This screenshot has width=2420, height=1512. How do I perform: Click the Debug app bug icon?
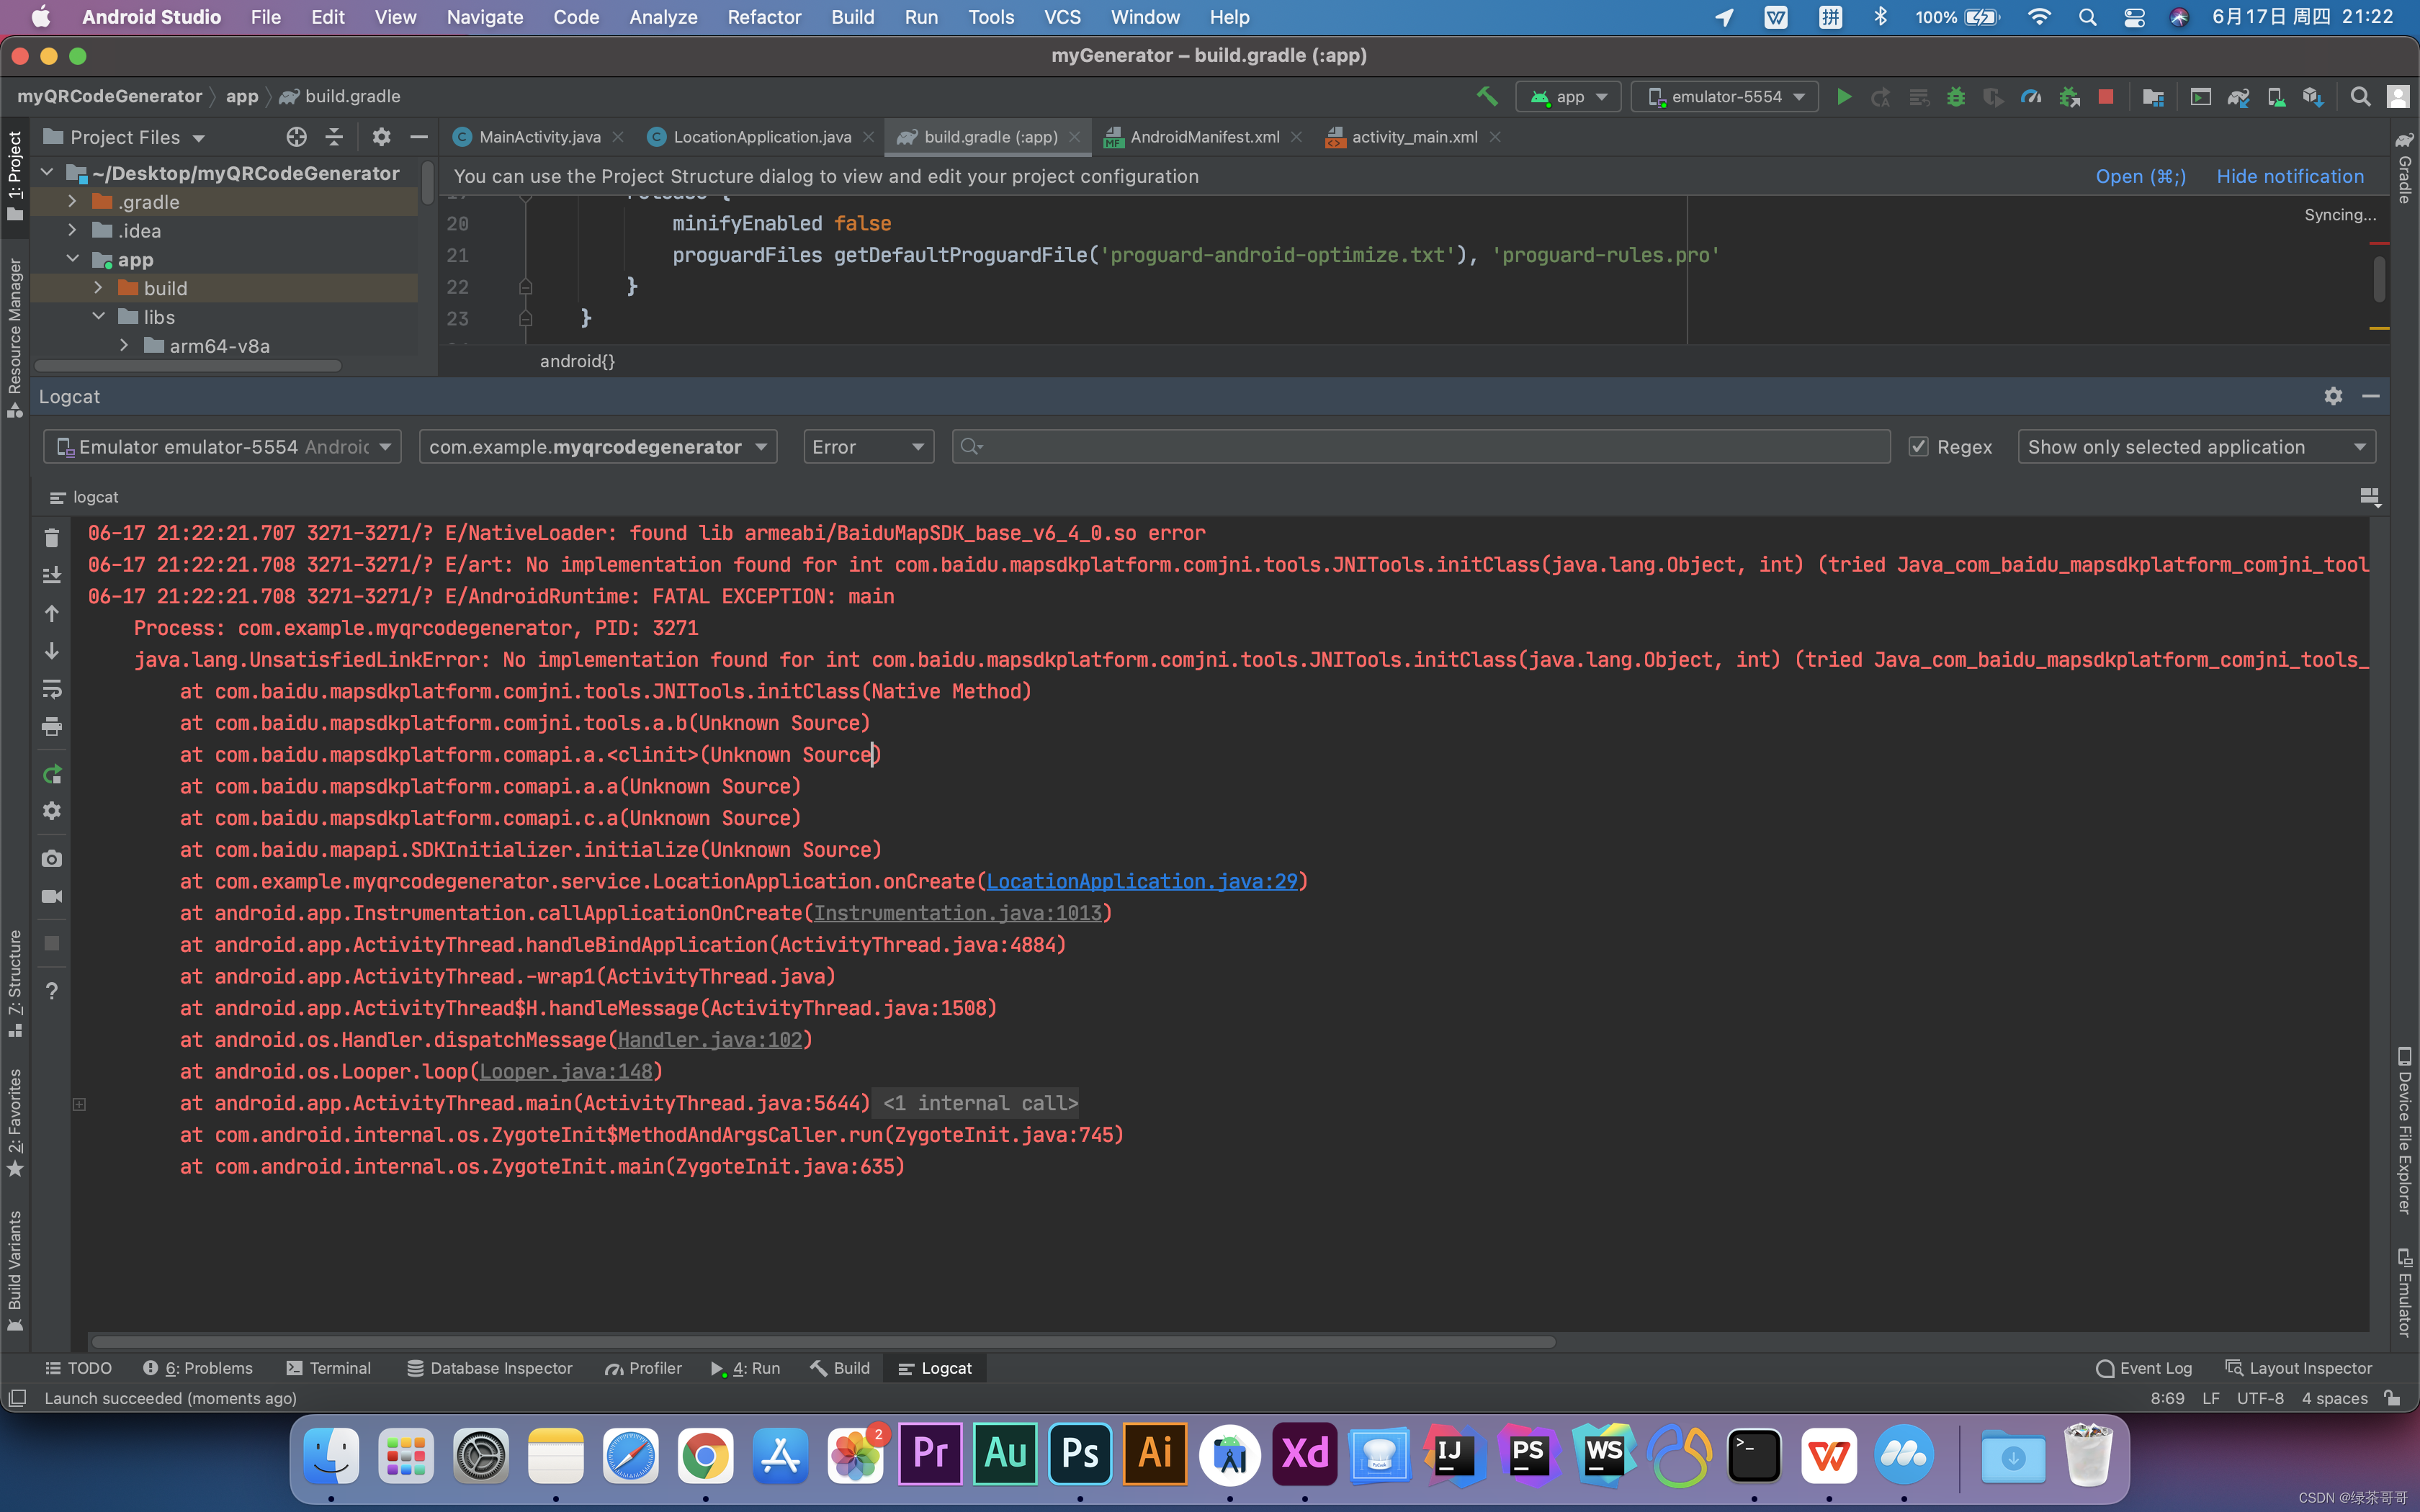1956,97
